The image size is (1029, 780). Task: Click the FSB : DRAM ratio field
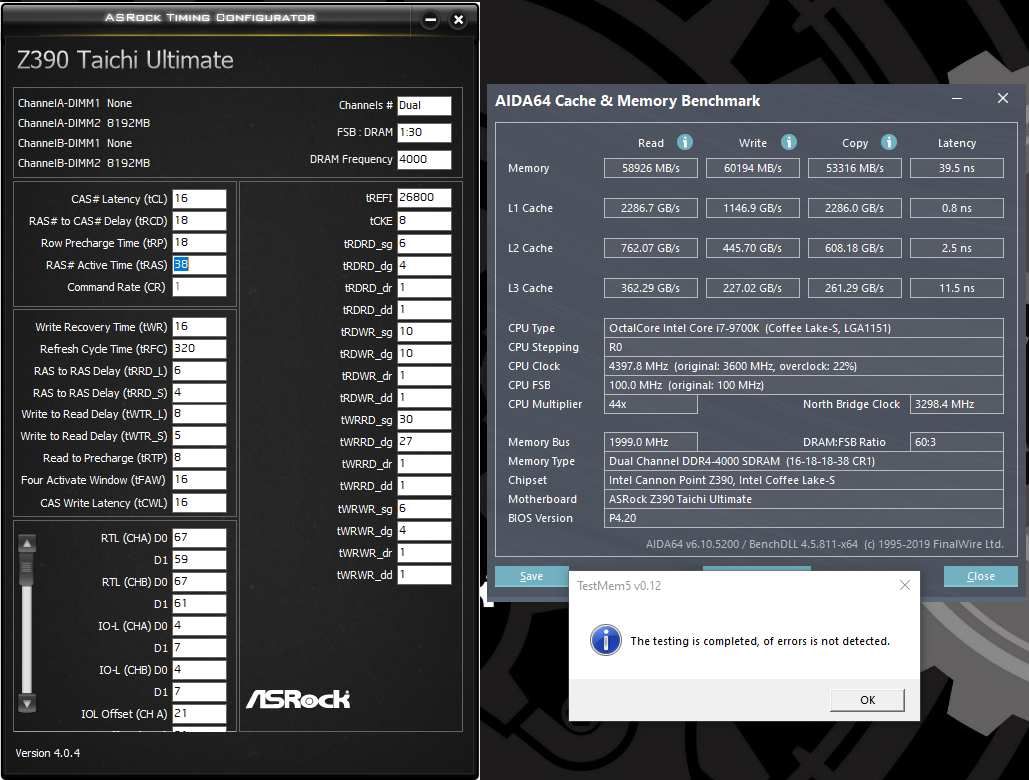(424, 133)
